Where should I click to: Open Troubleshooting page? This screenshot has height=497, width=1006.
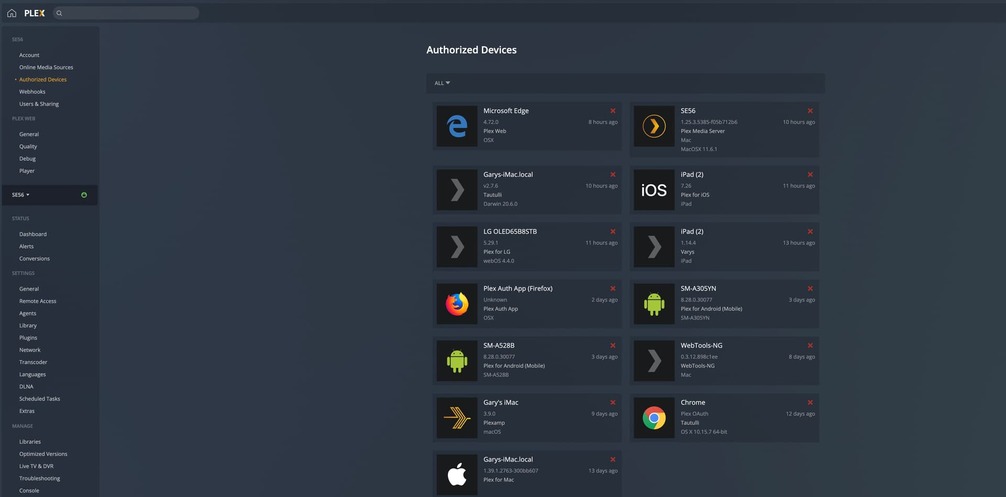pos(40,478)
